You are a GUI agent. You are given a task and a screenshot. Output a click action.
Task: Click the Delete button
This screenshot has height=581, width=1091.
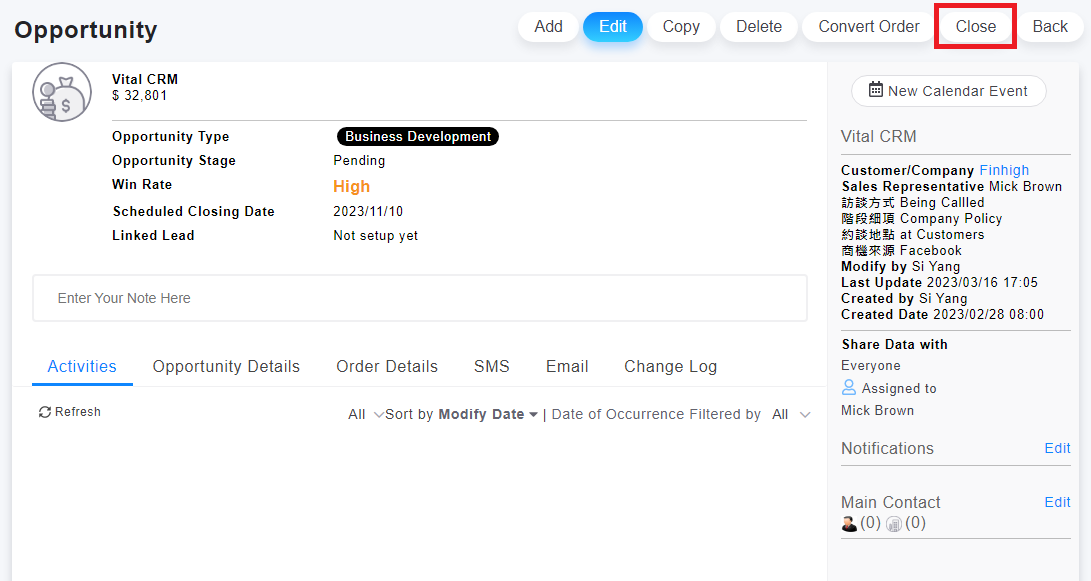(x=759, y=27)
